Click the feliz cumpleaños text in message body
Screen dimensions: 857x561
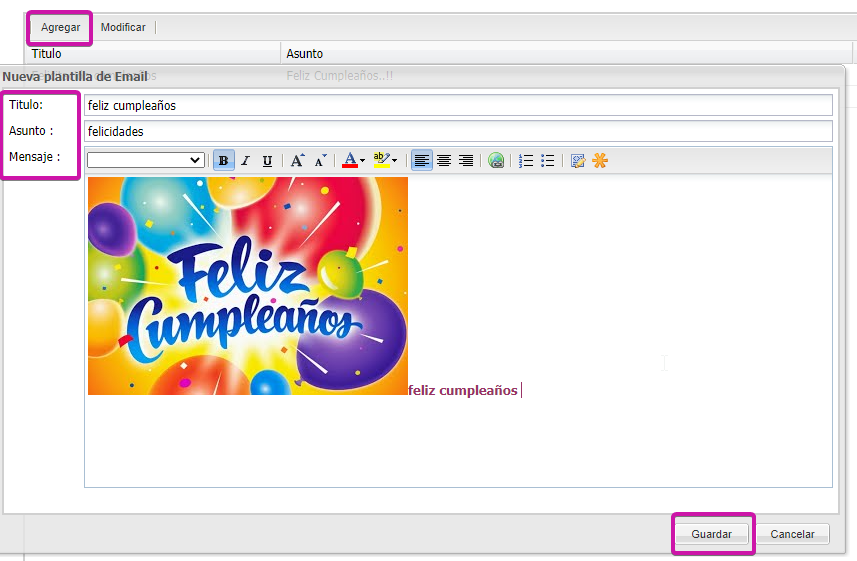(x=462, y=390)
